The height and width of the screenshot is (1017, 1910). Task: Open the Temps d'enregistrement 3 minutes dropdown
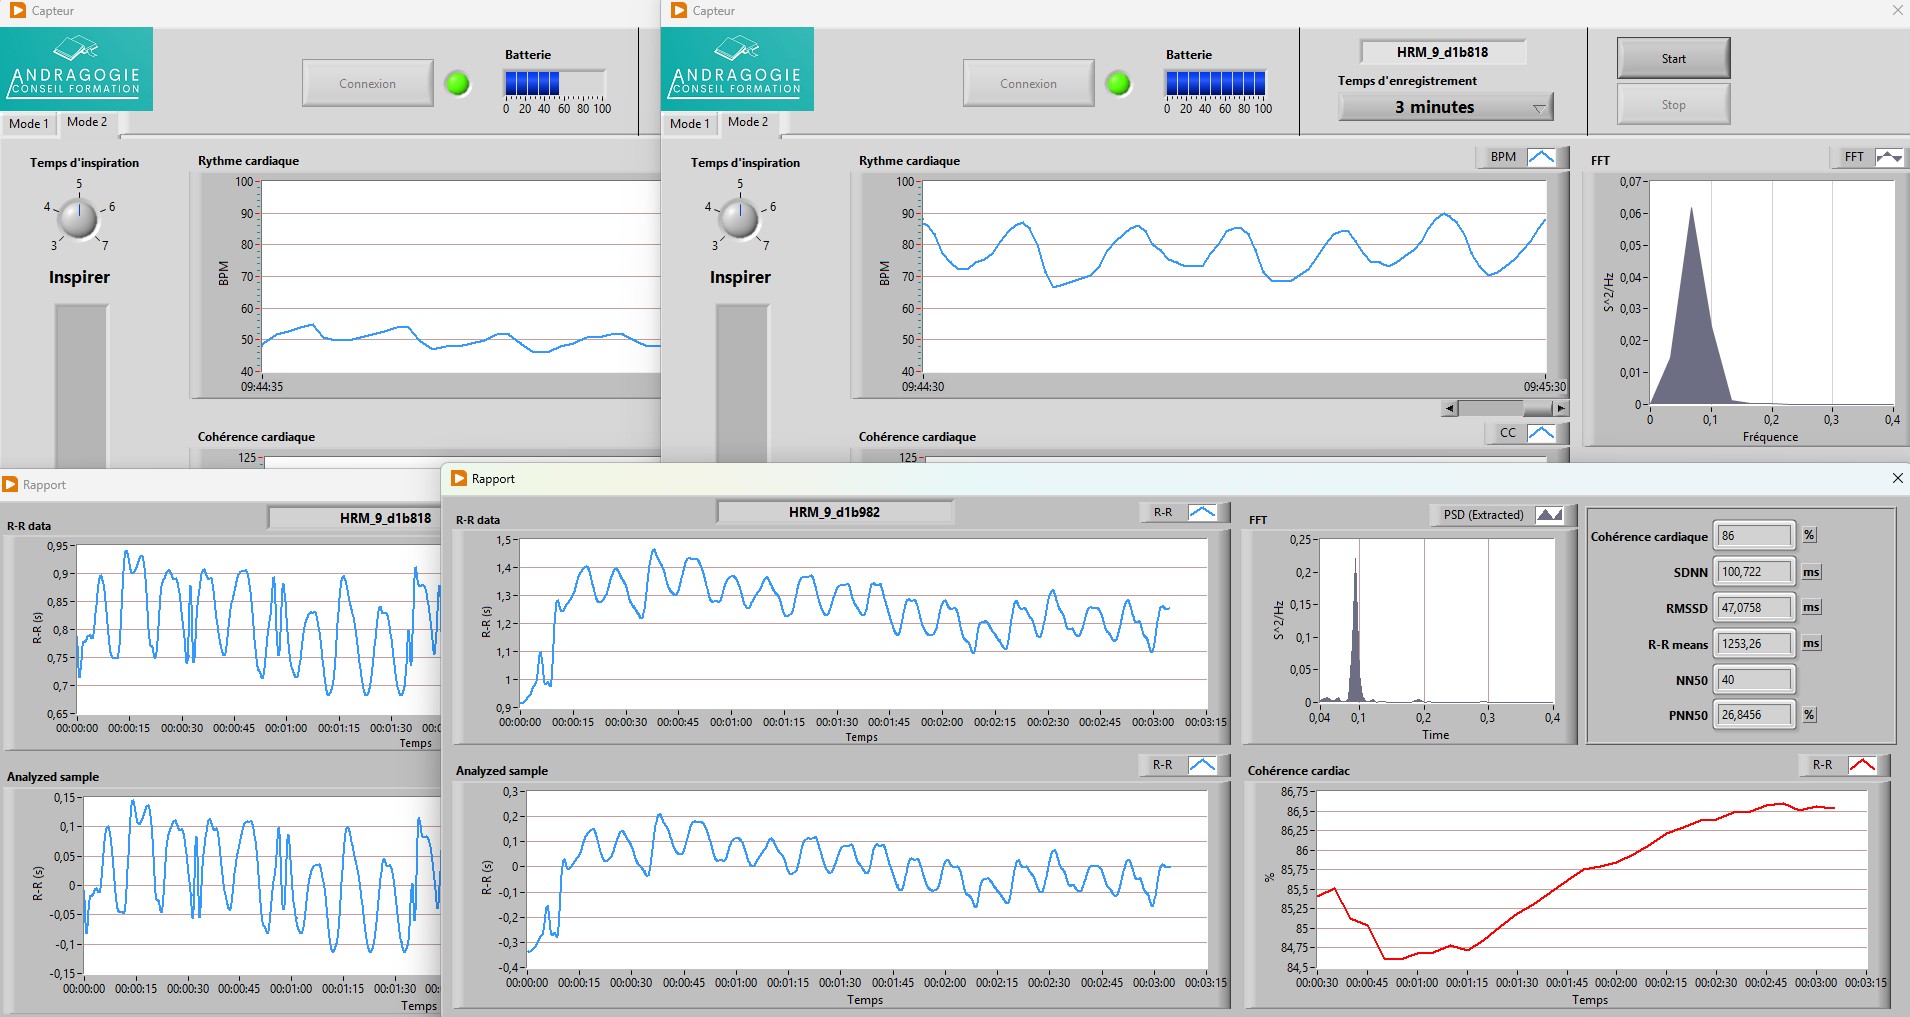1539,108
